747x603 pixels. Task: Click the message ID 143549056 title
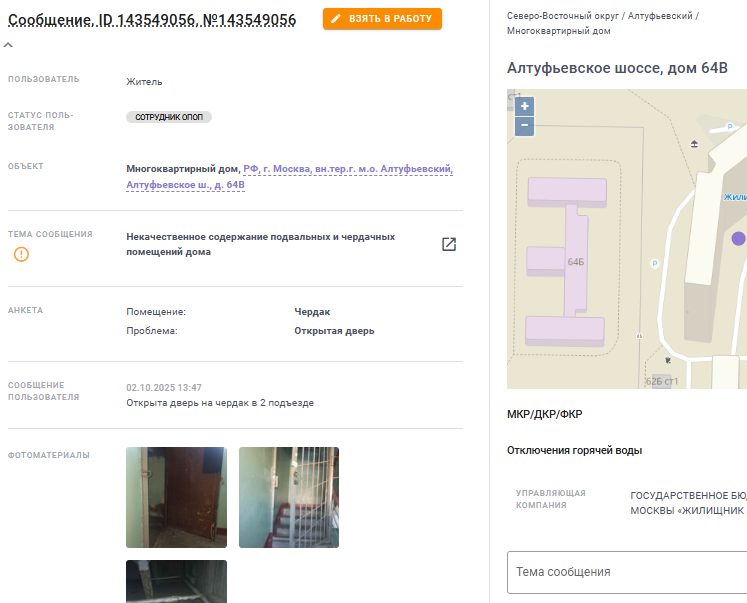click(x=152, y=20)
